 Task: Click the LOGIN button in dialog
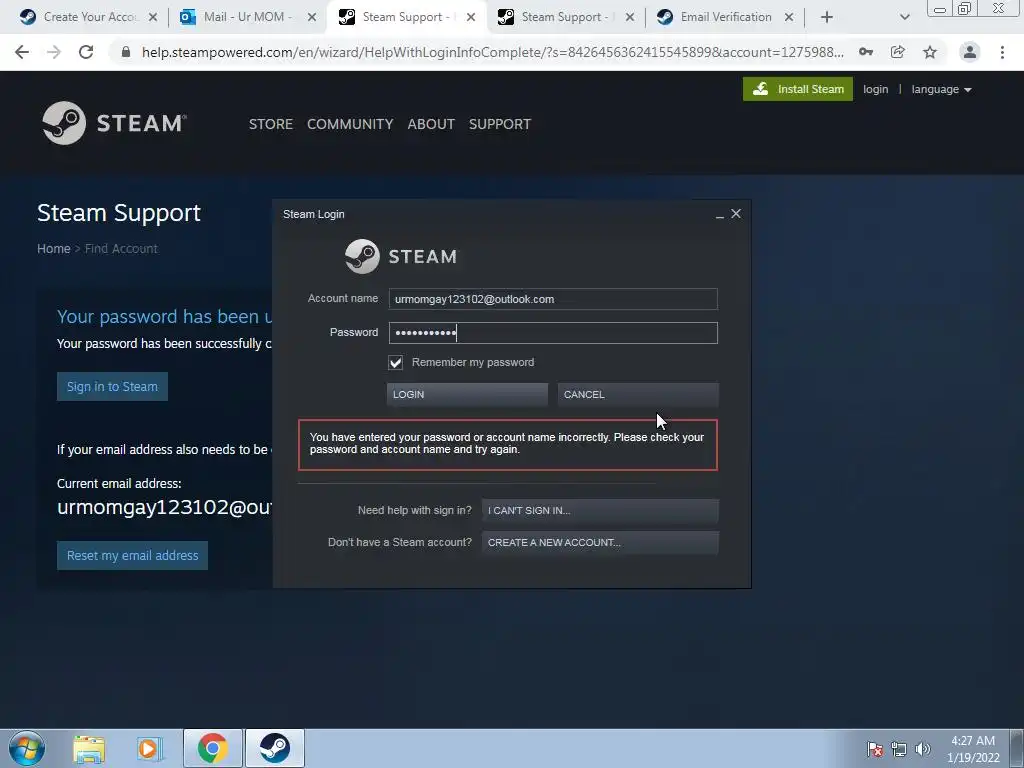(467, 394)
